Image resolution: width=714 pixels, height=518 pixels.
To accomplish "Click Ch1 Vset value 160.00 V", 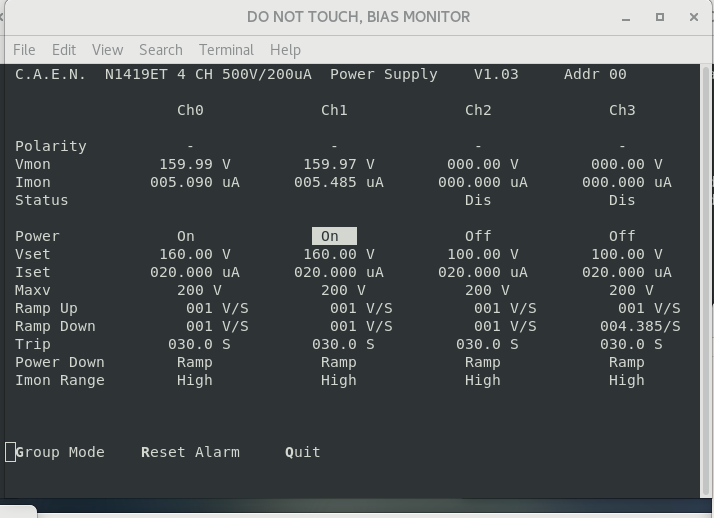I will 339,254.
